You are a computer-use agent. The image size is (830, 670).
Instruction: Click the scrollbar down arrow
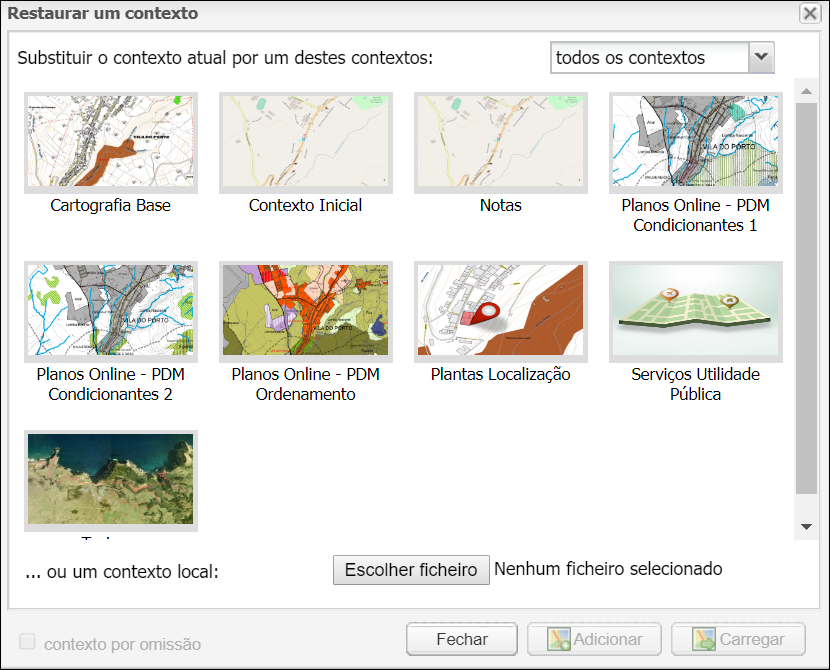pos(805,524)
